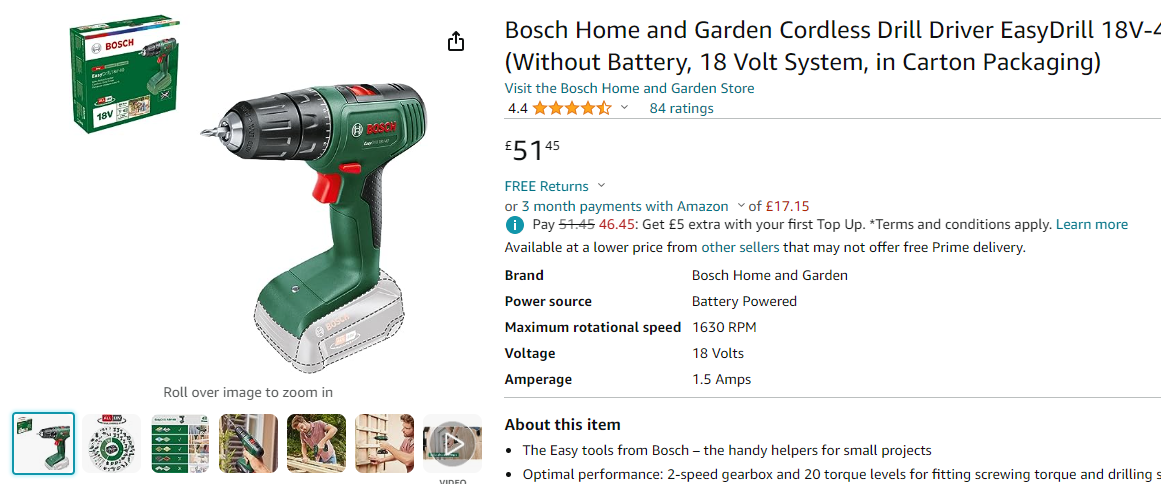Visit the Bosch Home and Garden Store

(629, 88)
